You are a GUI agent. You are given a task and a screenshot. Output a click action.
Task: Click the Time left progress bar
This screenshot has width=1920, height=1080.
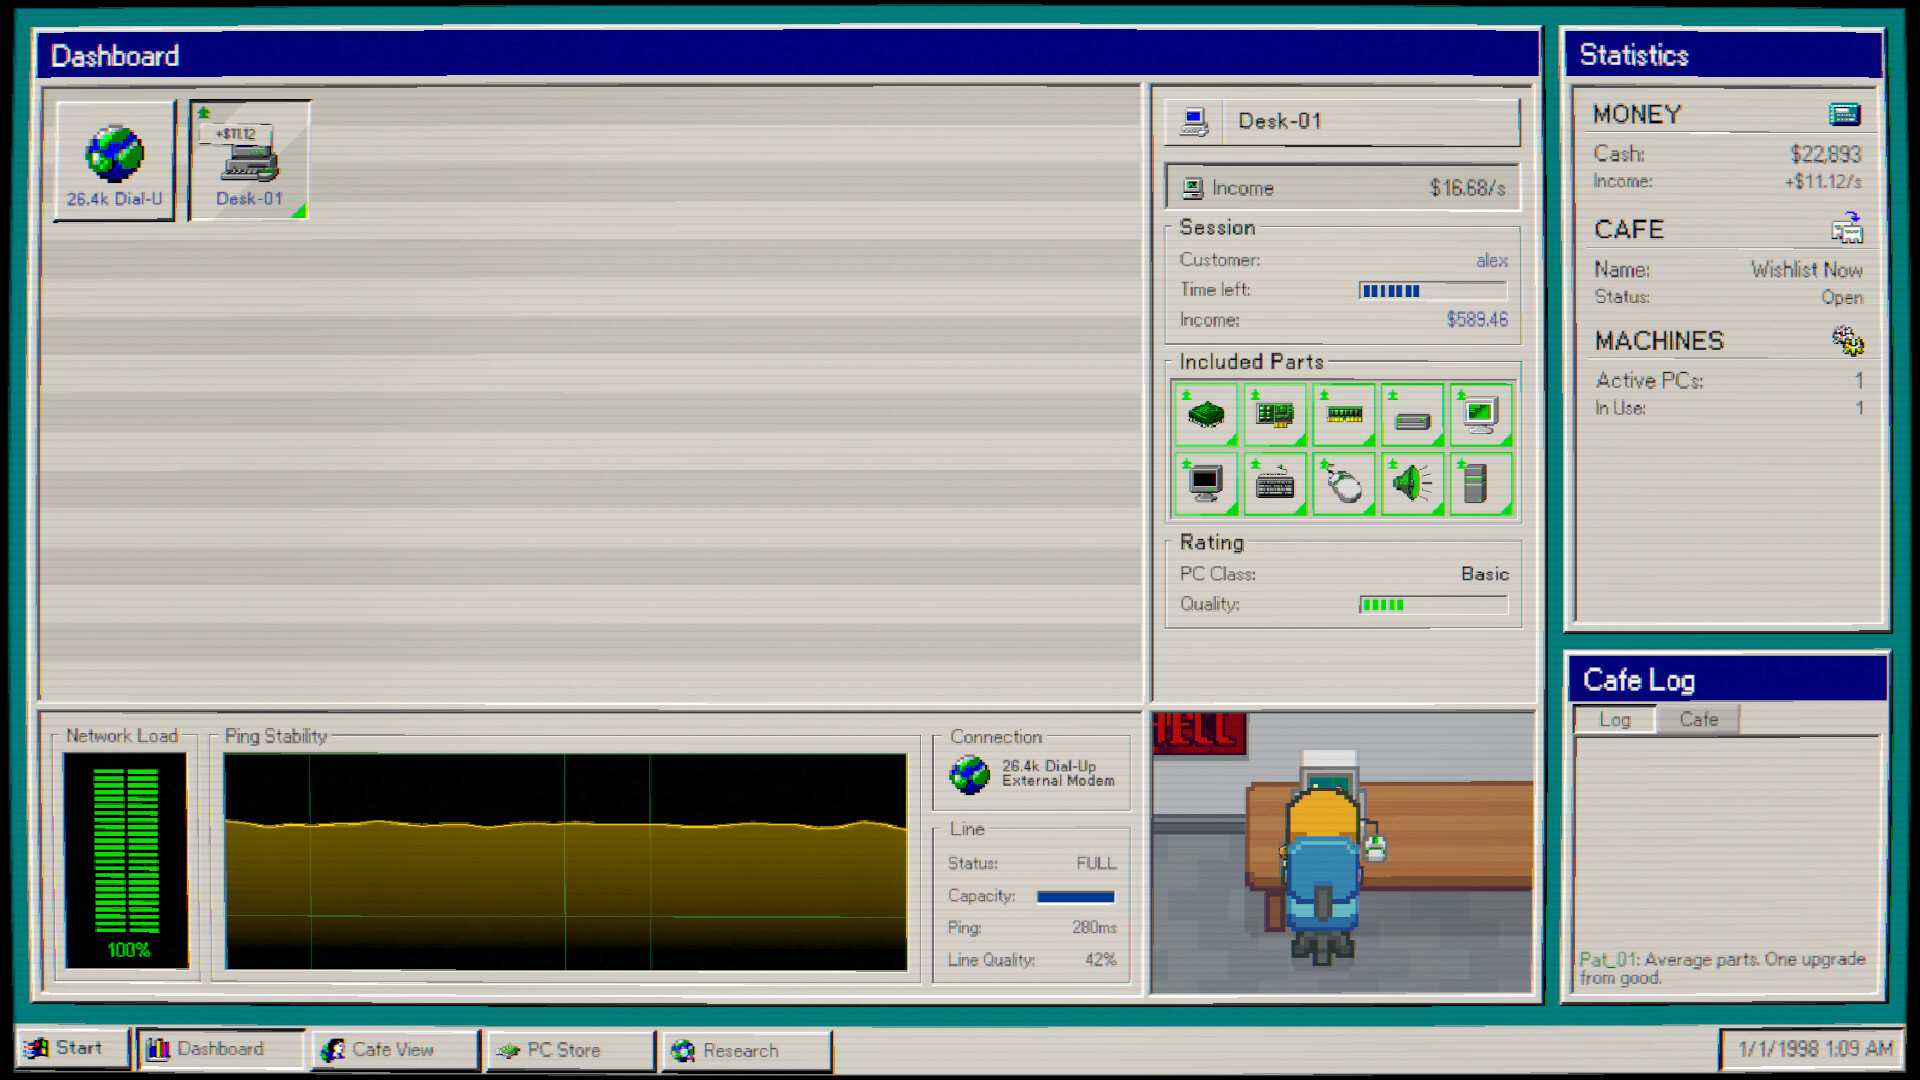1432,291
